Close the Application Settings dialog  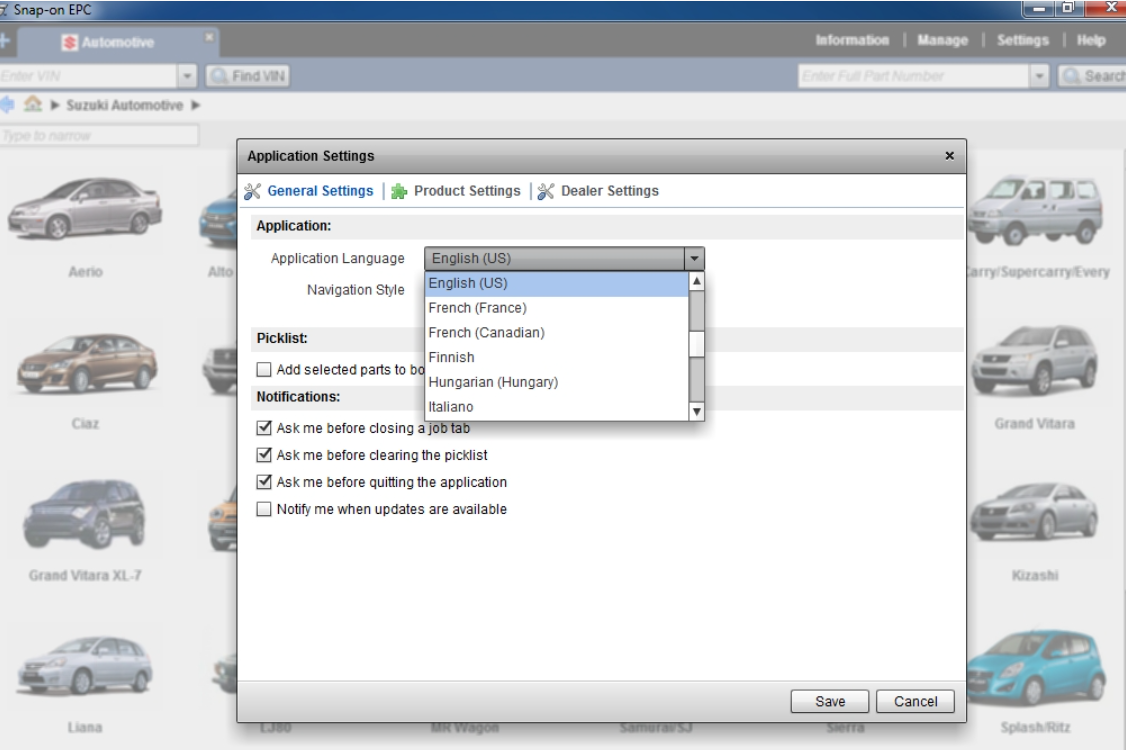[949, 156]
